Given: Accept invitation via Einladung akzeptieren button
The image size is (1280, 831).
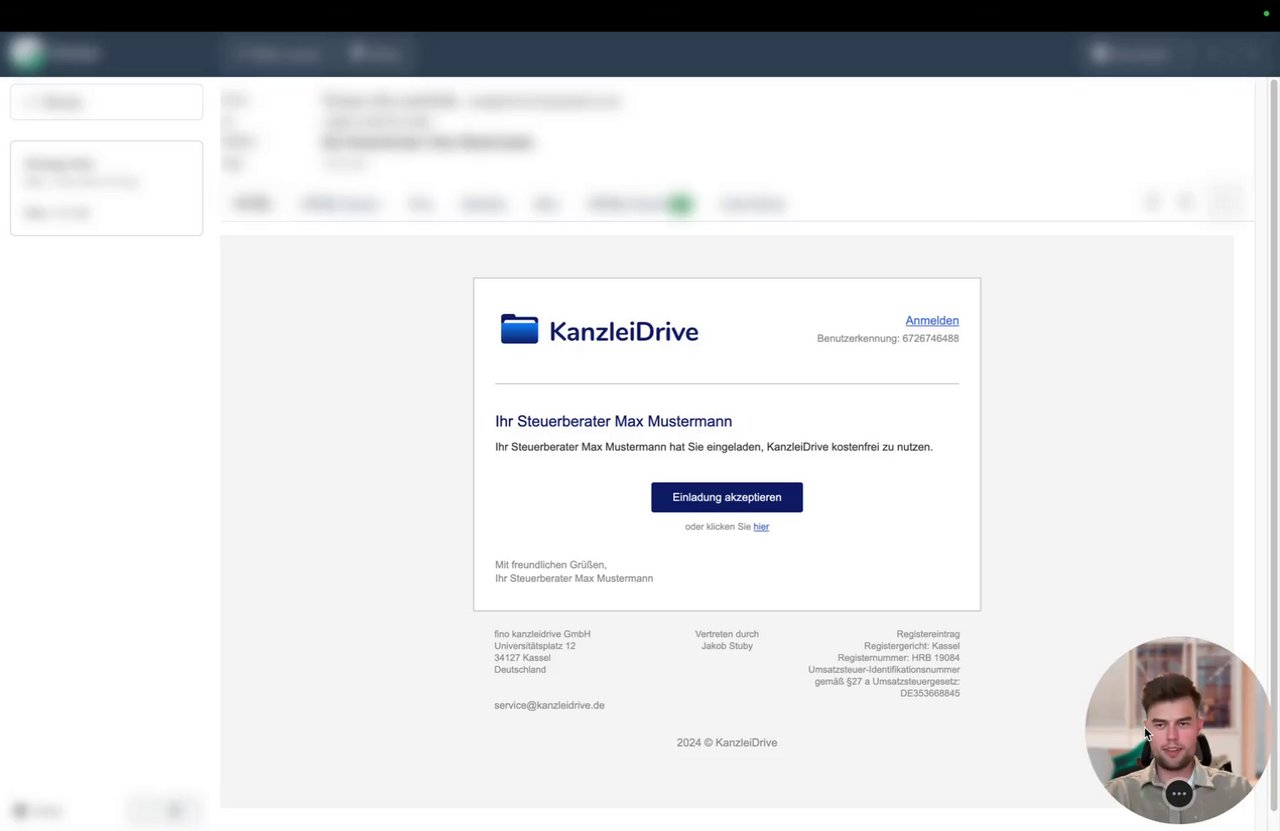Looking at the screenshot, I should (x=727, y=497).
